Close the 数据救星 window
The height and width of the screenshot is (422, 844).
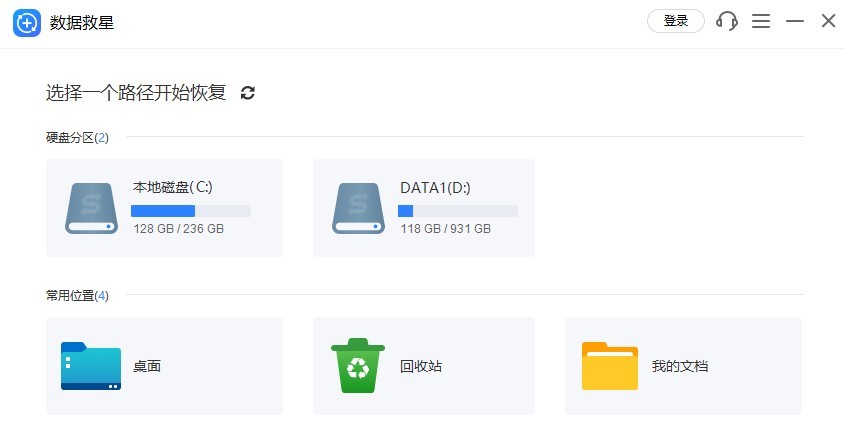[x=828, y=21]
